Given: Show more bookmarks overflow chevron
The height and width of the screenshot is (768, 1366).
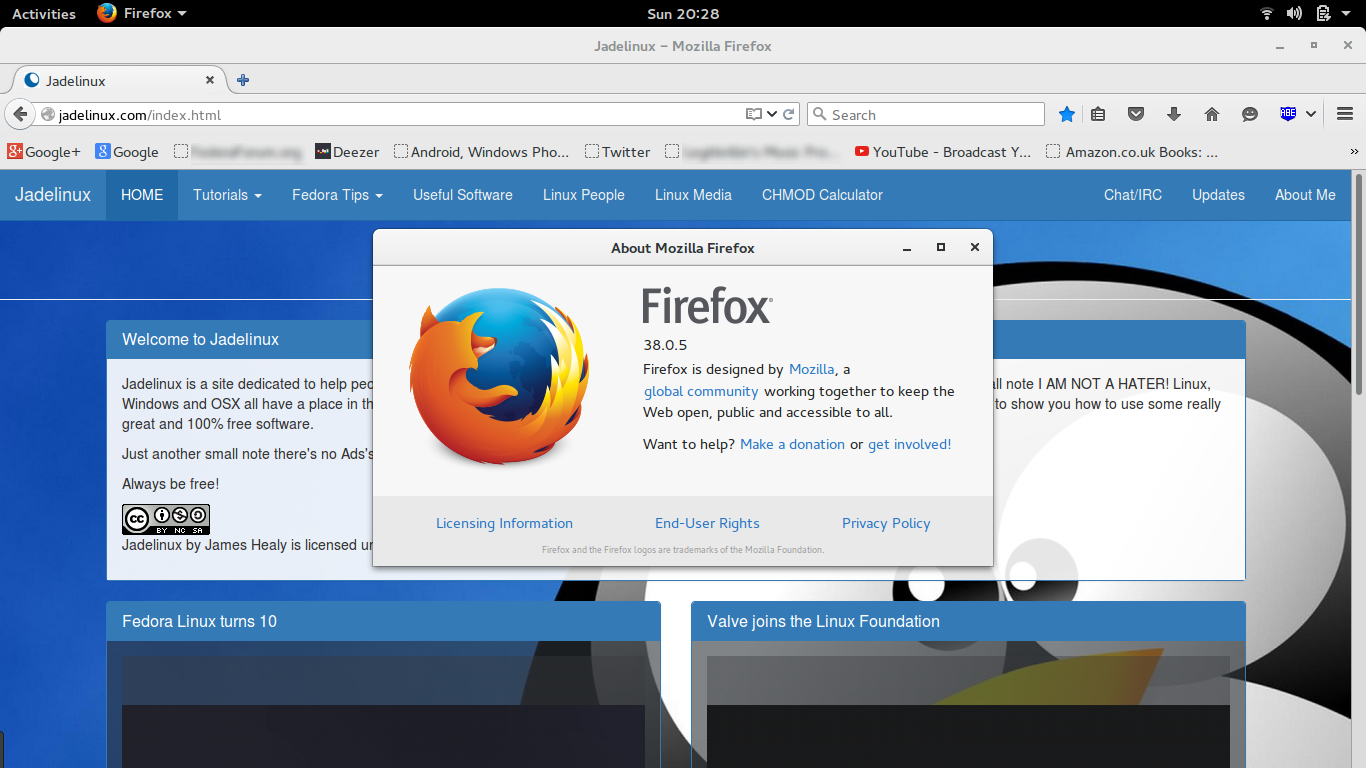Looking at the screenshot, I should coord(1355,152).
